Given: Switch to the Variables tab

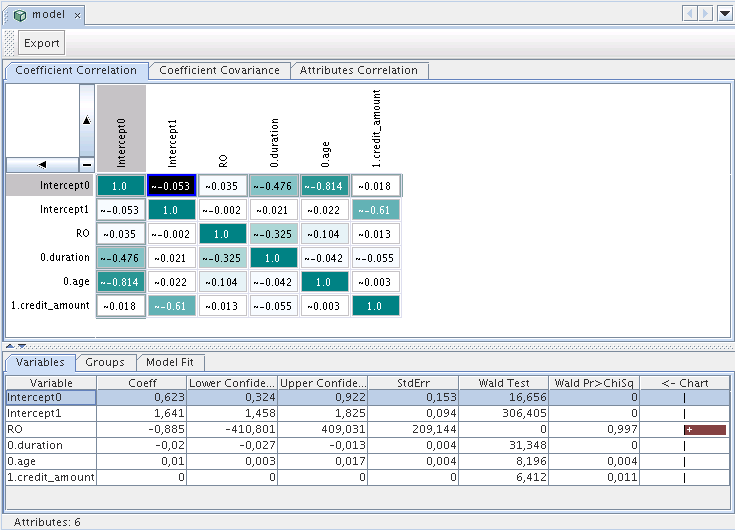Looking at the screenshot, I should (x=40, y=362).
